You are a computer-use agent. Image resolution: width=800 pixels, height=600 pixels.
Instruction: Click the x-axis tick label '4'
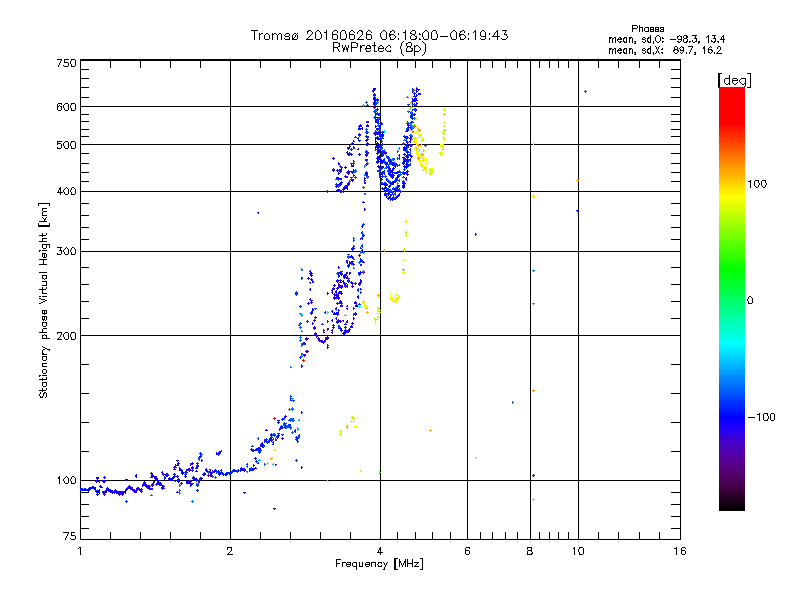(380, 551)
